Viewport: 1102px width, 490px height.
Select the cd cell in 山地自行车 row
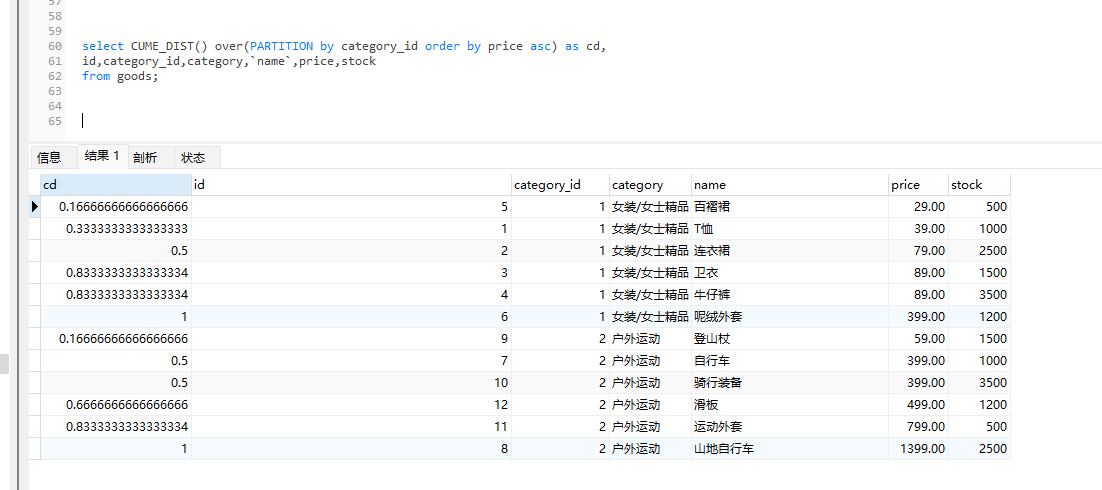(115, 449)
